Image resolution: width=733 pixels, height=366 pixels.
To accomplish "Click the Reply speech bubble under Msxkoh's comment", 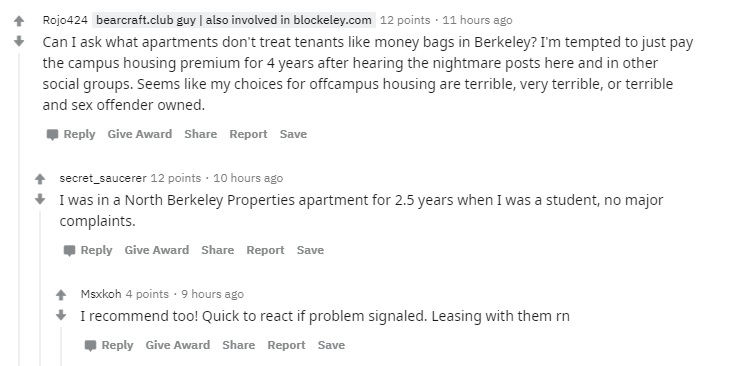I will (x=90, y=346).
